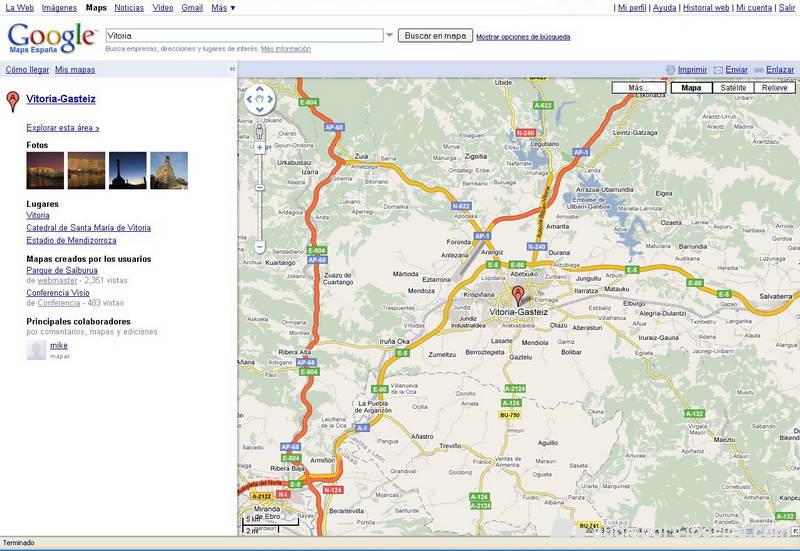
Task: Open the Vitoria-Gasteiz result title
Action: click(x=61, y=99)
